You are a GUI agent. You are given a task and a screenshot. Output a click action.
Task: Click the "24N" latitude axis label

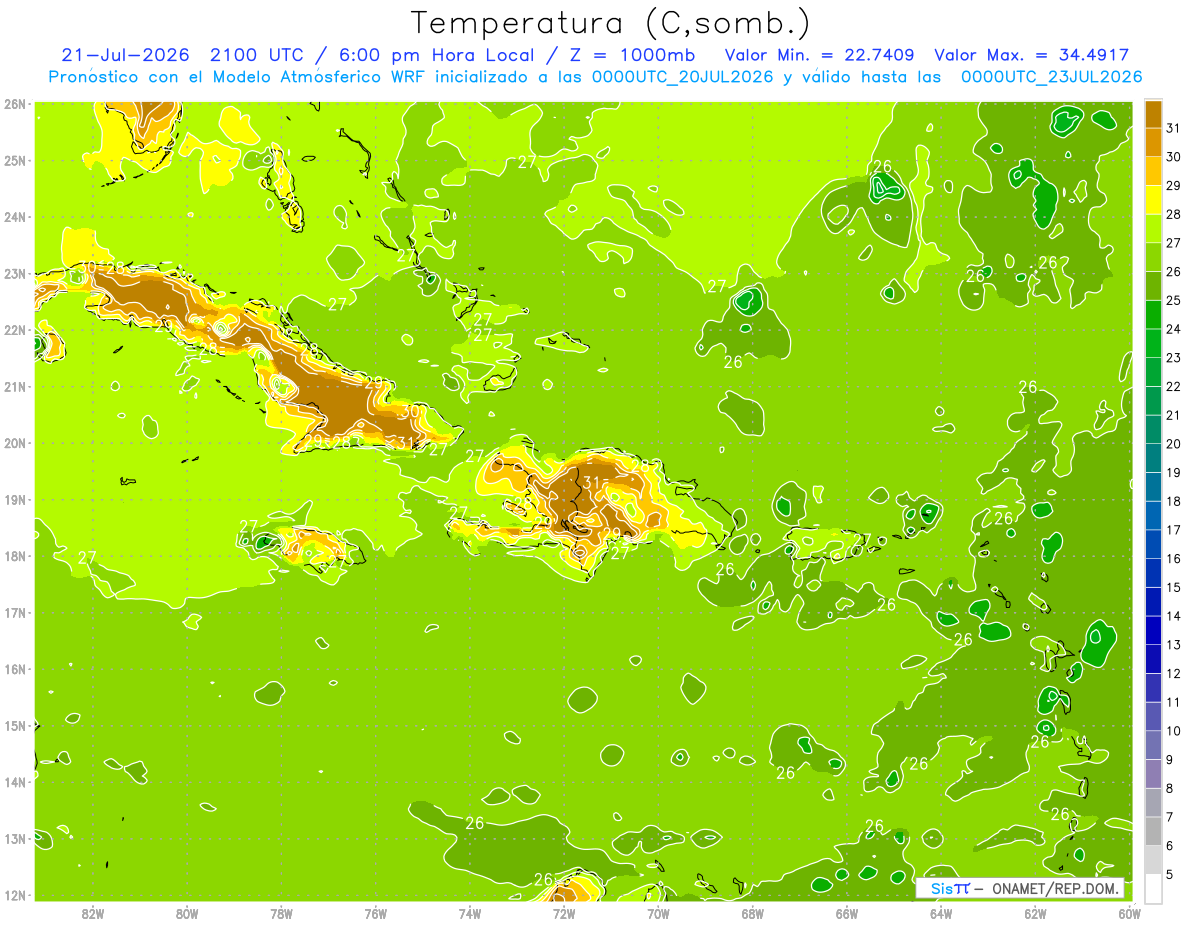15,216
